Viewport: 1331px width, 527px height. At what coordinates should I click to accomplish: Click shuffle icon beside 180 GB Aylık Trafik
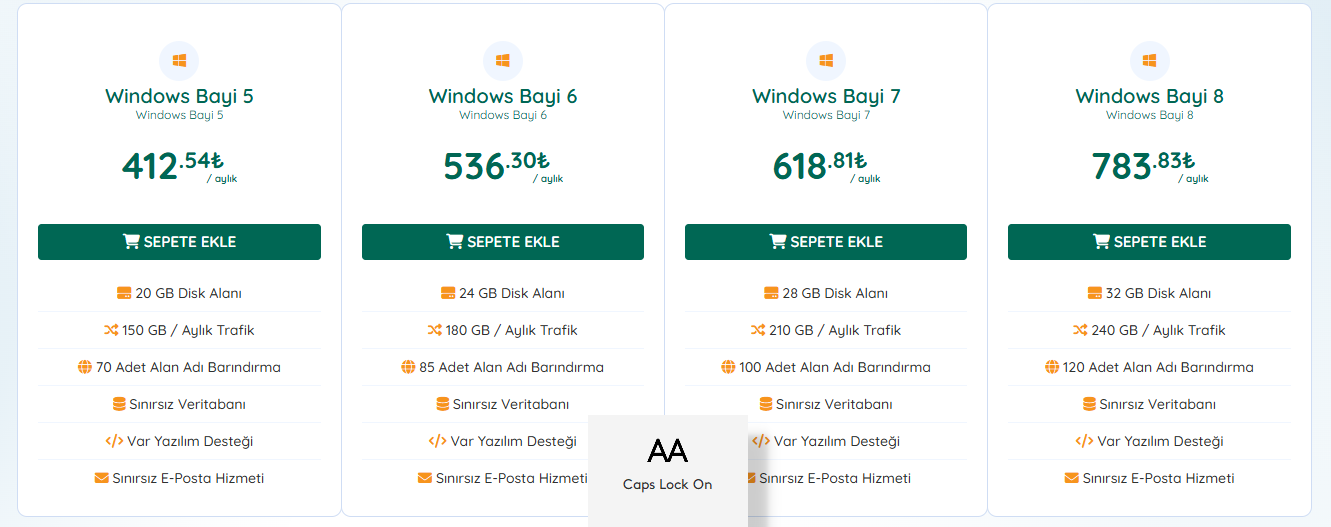coord(434,330)
